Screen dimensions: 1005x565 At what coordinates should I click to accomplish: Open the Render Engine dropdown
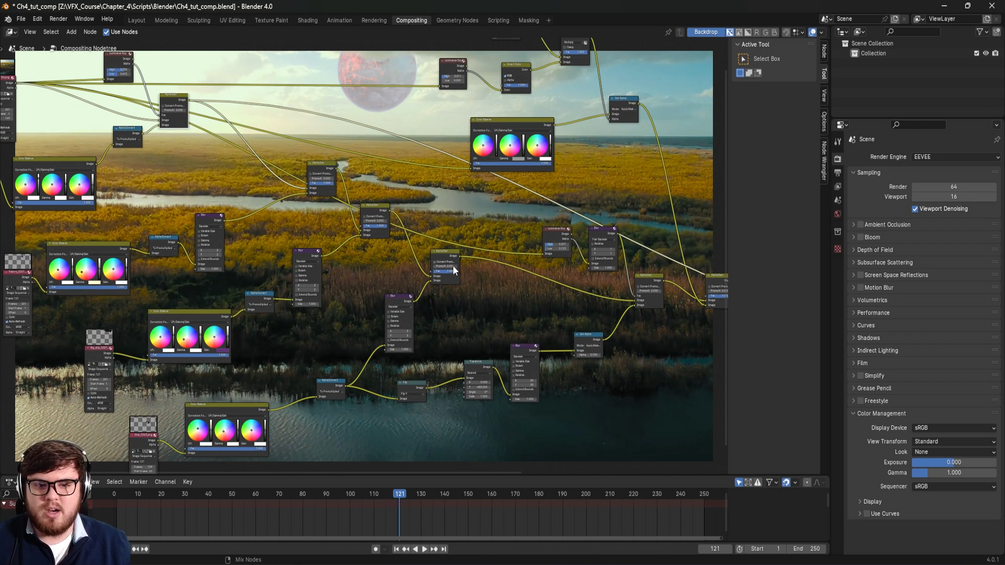(956, 157)
